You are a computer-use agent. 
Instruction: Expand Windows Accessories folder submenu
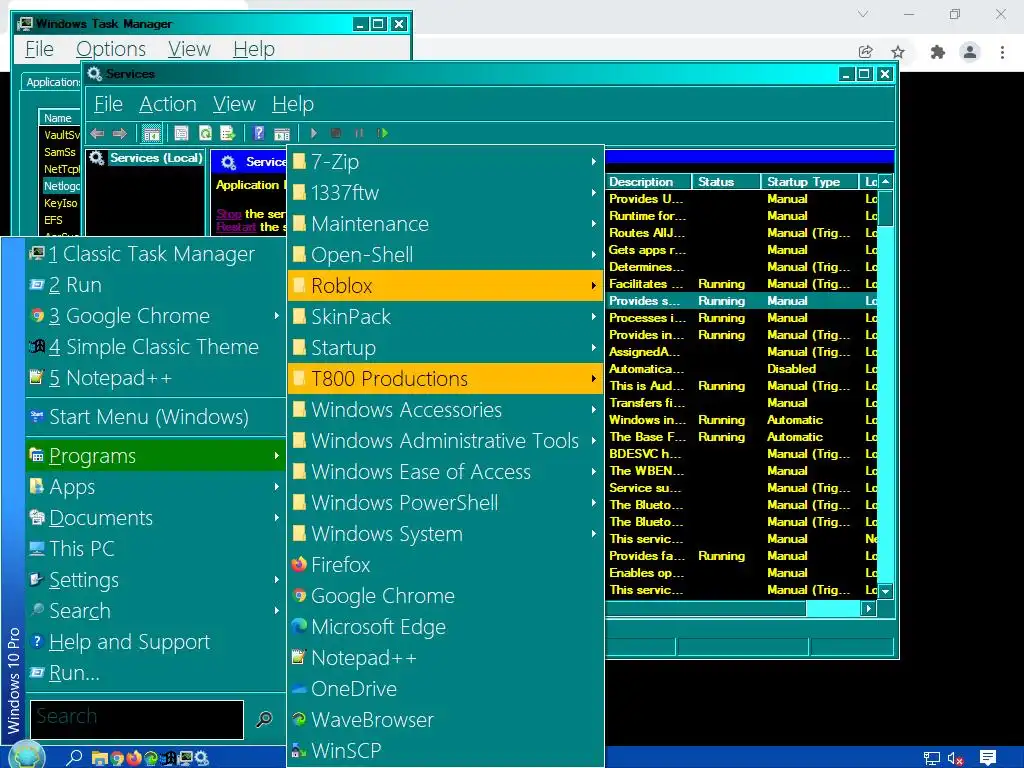point(445,409)
